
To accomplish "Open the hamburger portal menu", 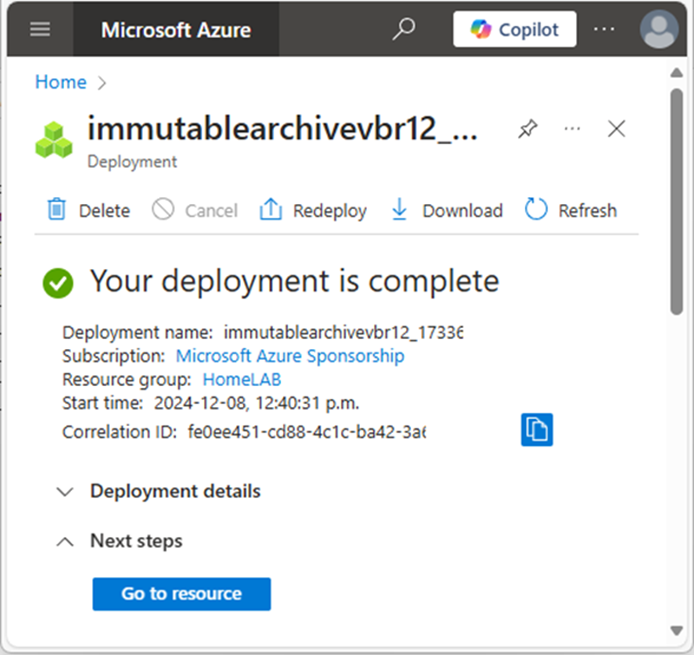I will click(x=40, y=30).
